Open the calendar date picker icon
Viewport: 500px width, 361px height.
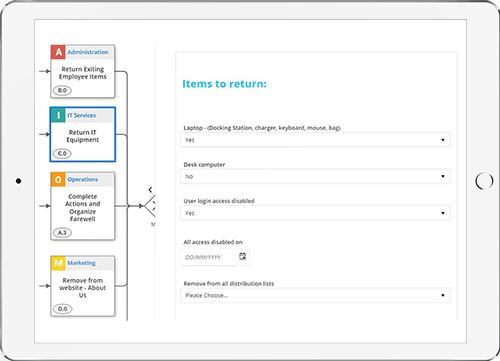coord(243,256)
